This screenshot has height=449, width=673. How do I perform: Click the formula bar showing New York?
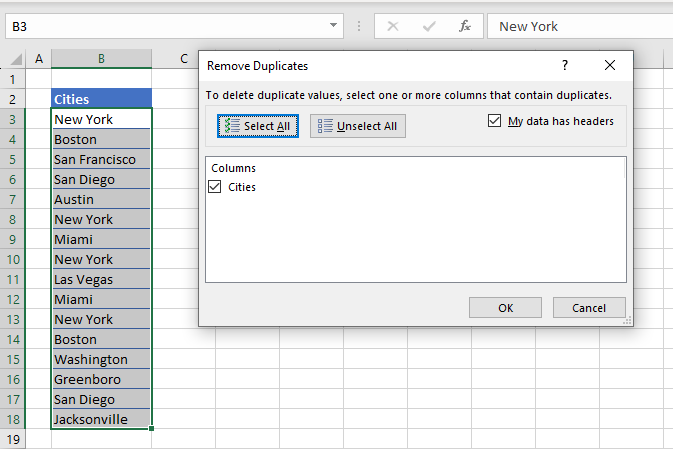click(580, 26)
